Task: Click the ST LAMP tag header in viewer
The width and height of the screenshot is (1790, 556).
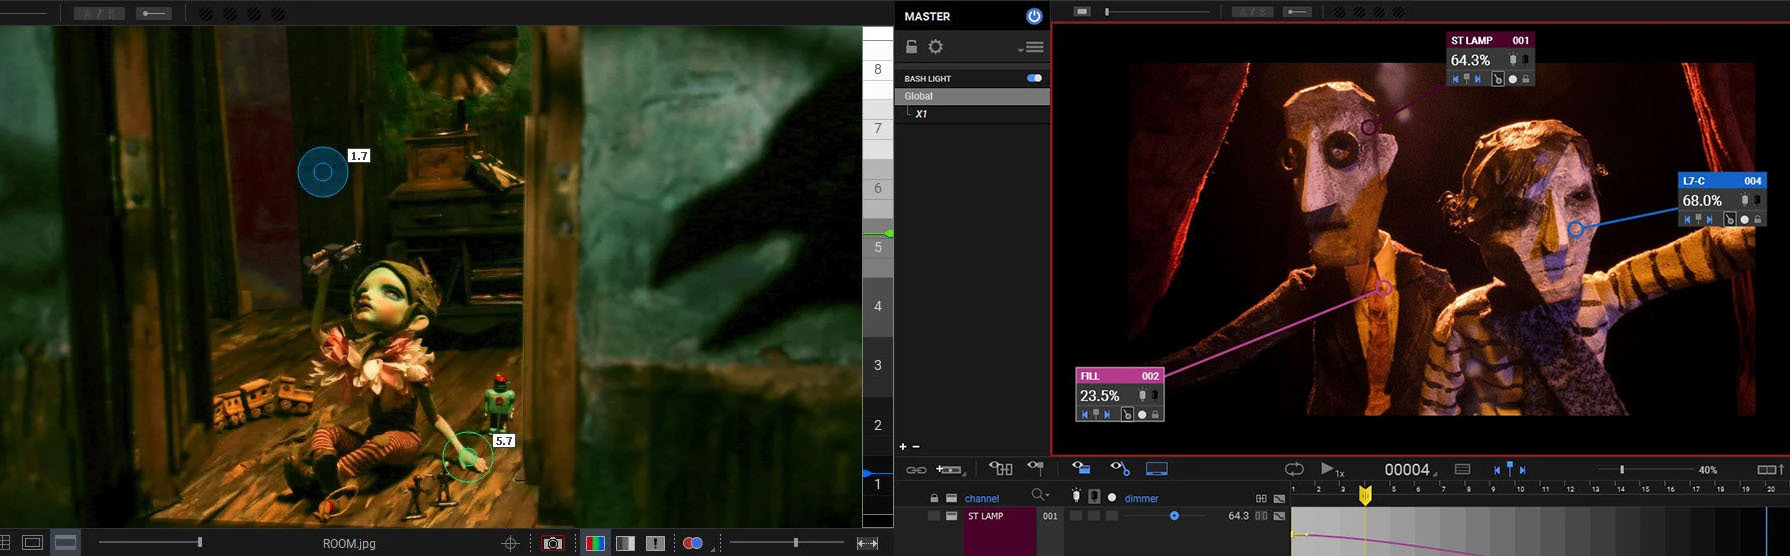Action: click(x=1490, y=40)
